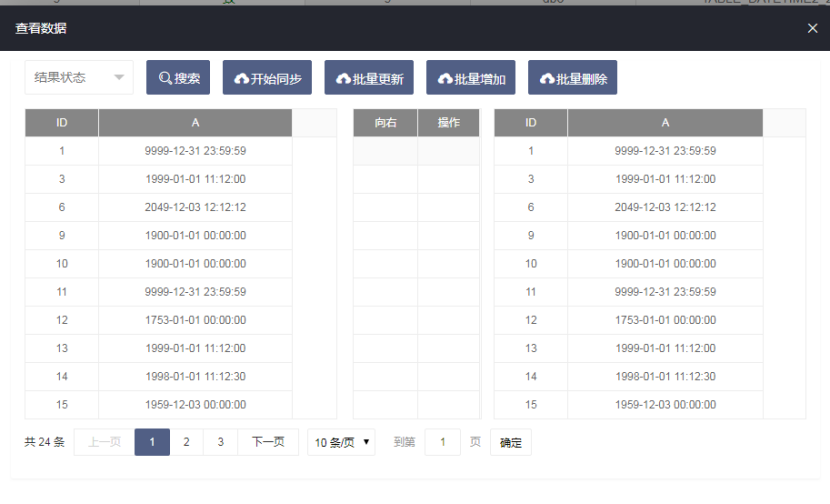Click the page number input field
The width and height of the screenshot is (830, 504).
[442, 442]
